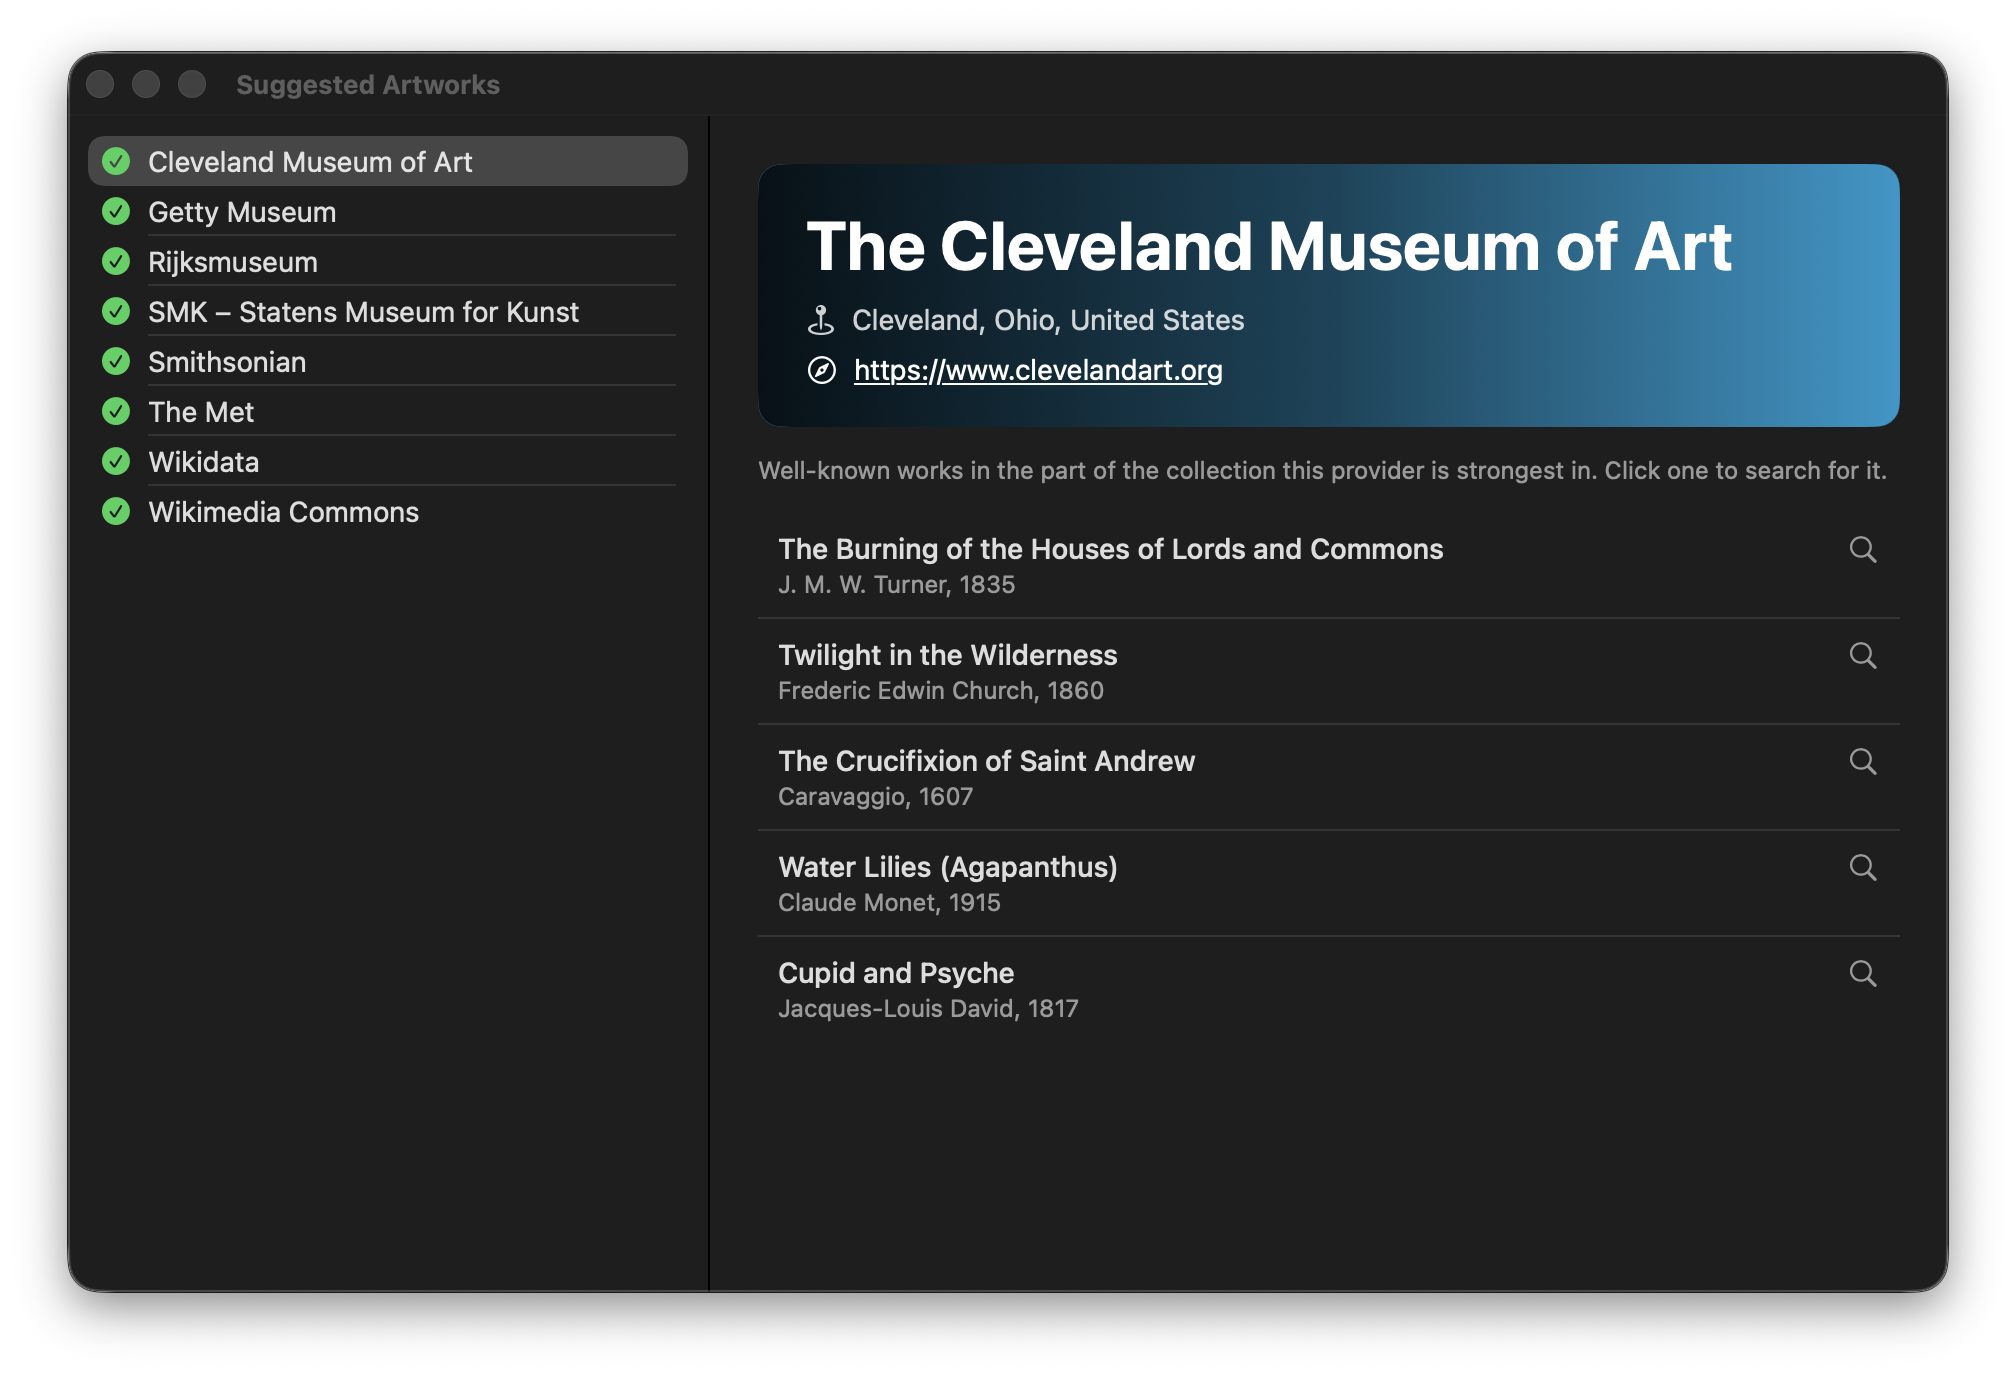Select Cleveland Museum of Art in sidebar

pyautogui.click(x=388, y=161)
